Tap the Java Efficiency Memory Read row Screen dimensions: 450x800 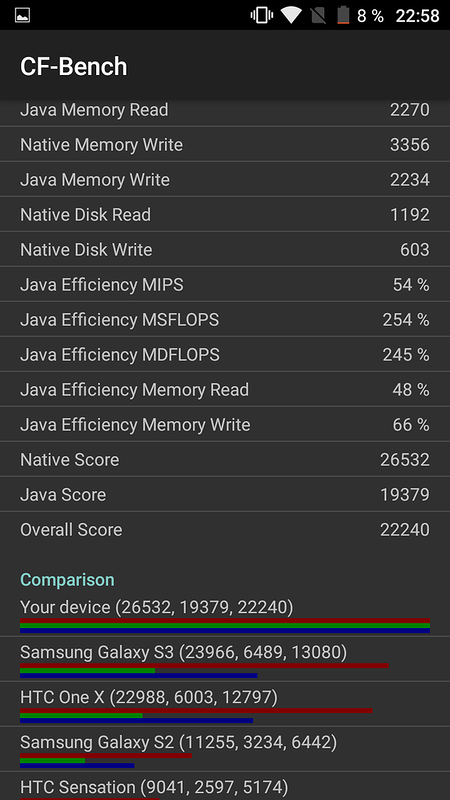[x=225, y=389]
